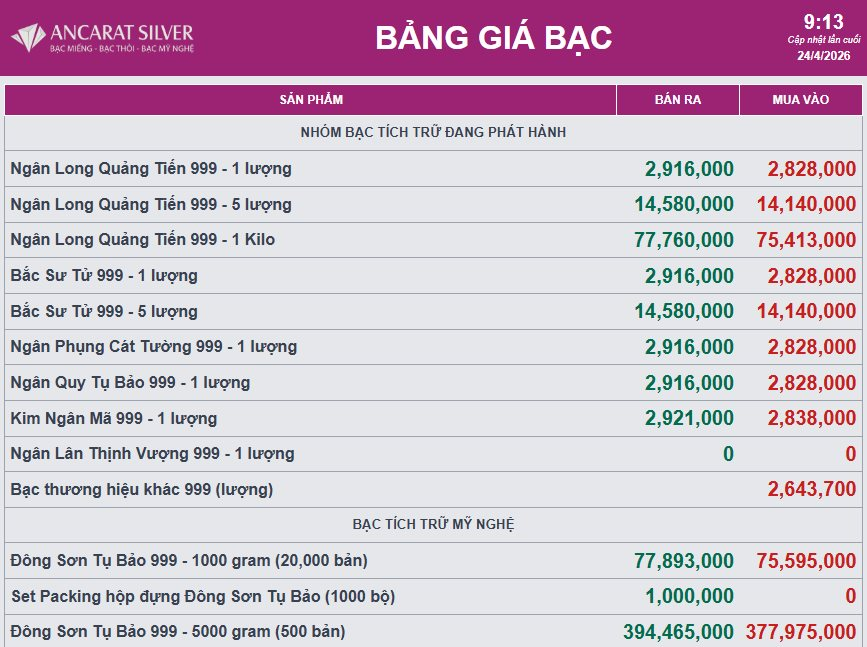The image size is (867, 647).
Task: Select the BÁN RA column header
Action: click(677, 100)
